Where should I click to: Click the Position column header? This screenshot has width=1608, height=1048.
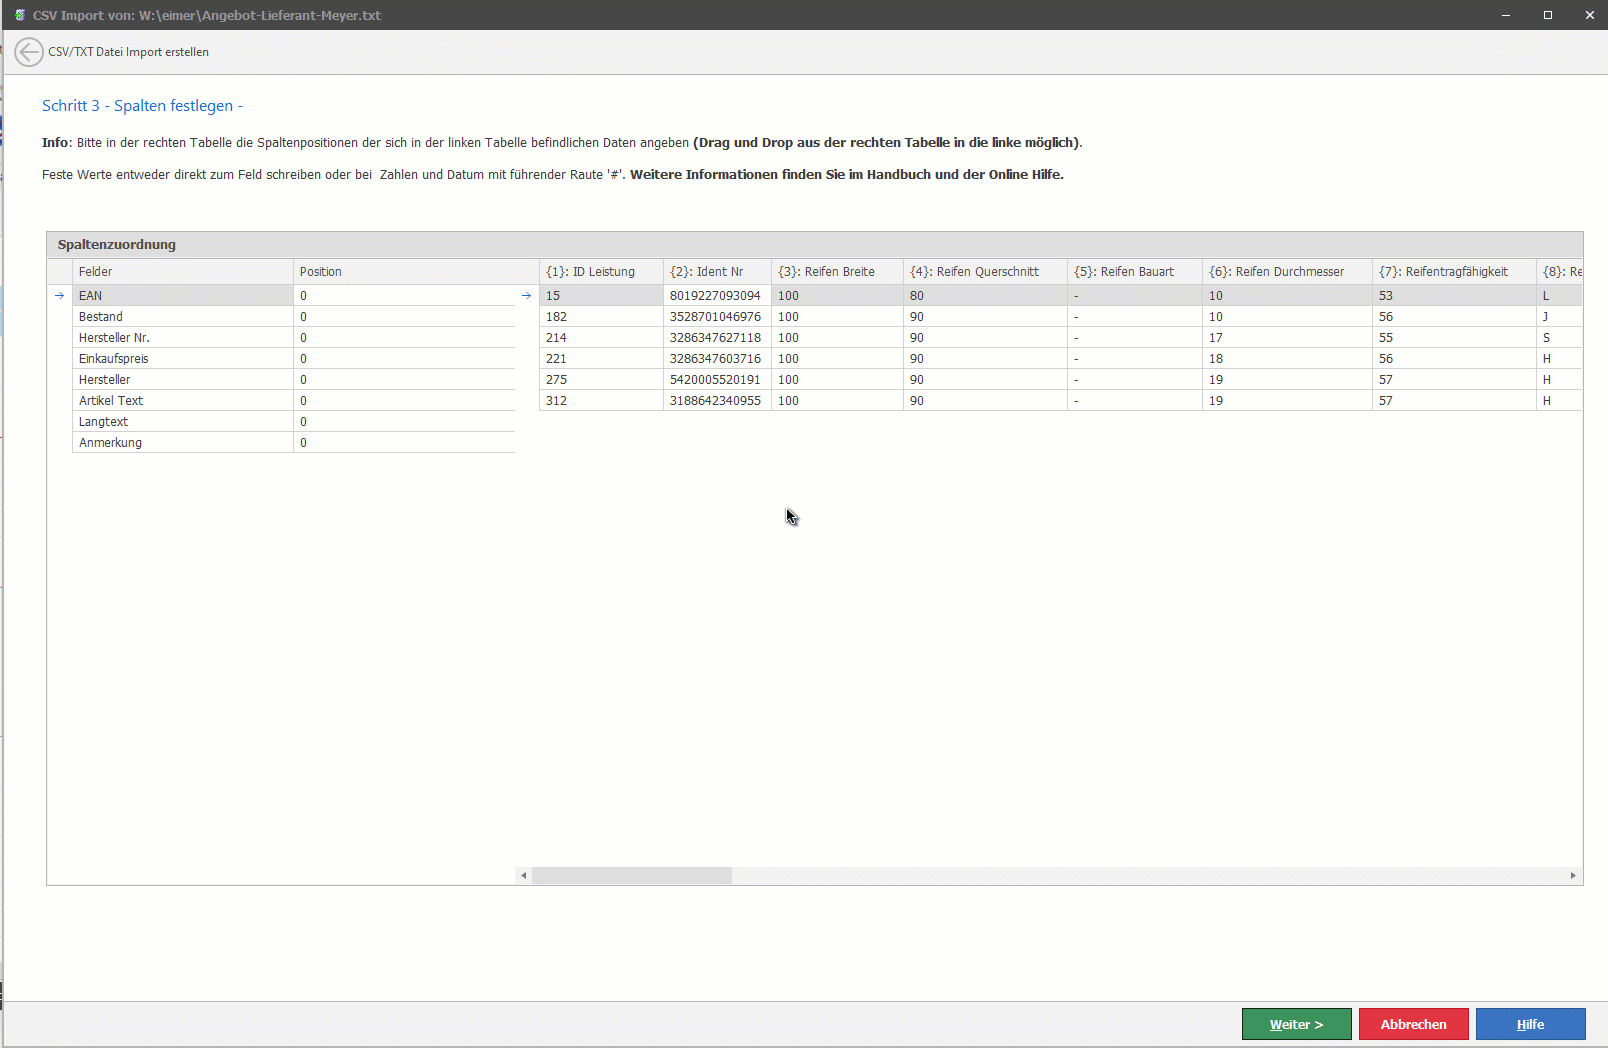coord(404,272)
